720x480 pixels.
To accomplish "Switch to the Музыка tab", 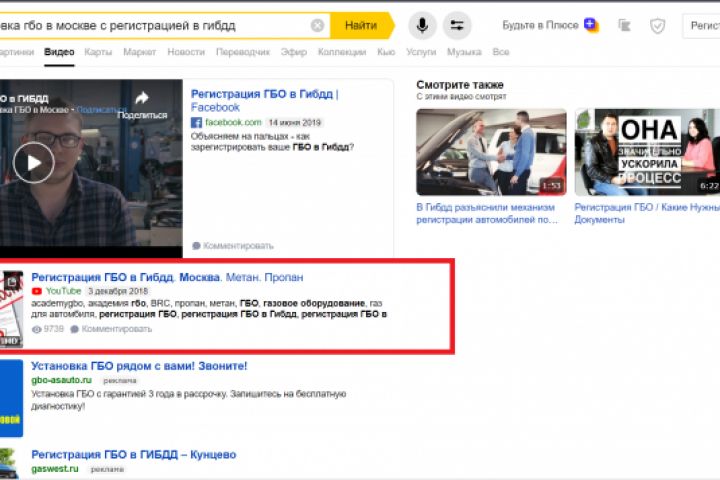I will click(x=464, y=52).
